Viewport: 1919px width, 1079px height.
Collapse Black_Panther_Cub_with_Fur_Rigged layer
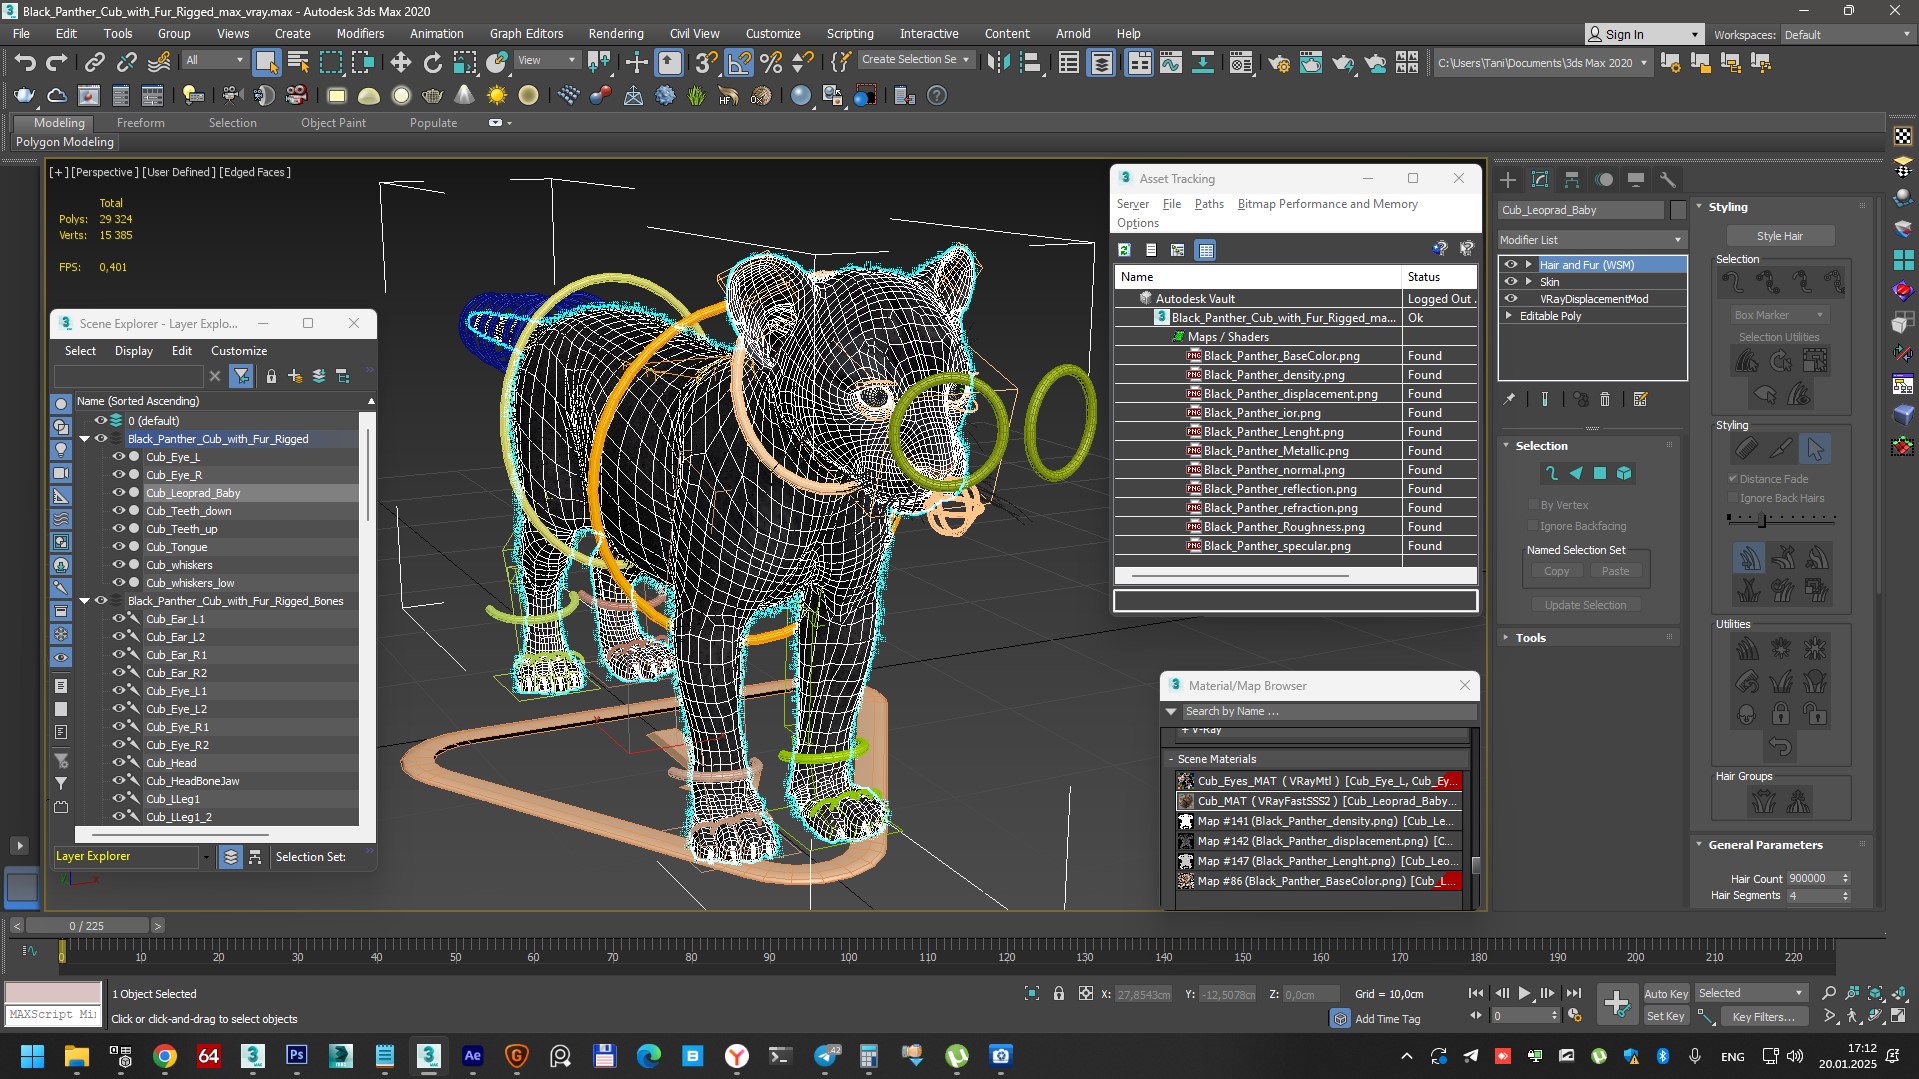tap(84, 439)
